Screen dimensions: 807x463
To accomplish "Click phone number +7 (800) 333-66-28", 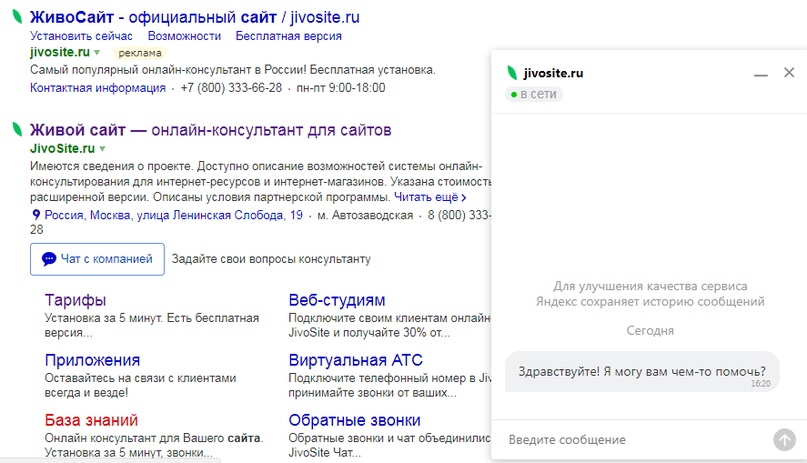I will [x=231, y=87].
